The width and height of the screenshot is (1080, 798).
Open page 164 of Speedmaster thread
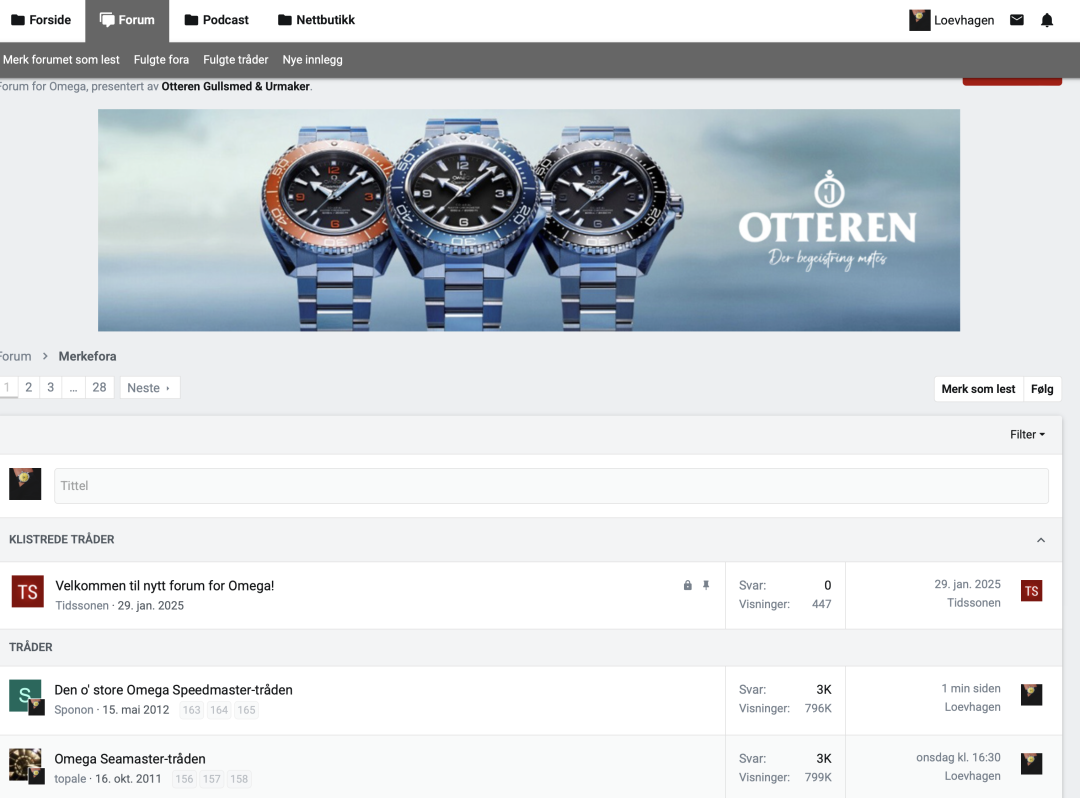click(219, 710)
